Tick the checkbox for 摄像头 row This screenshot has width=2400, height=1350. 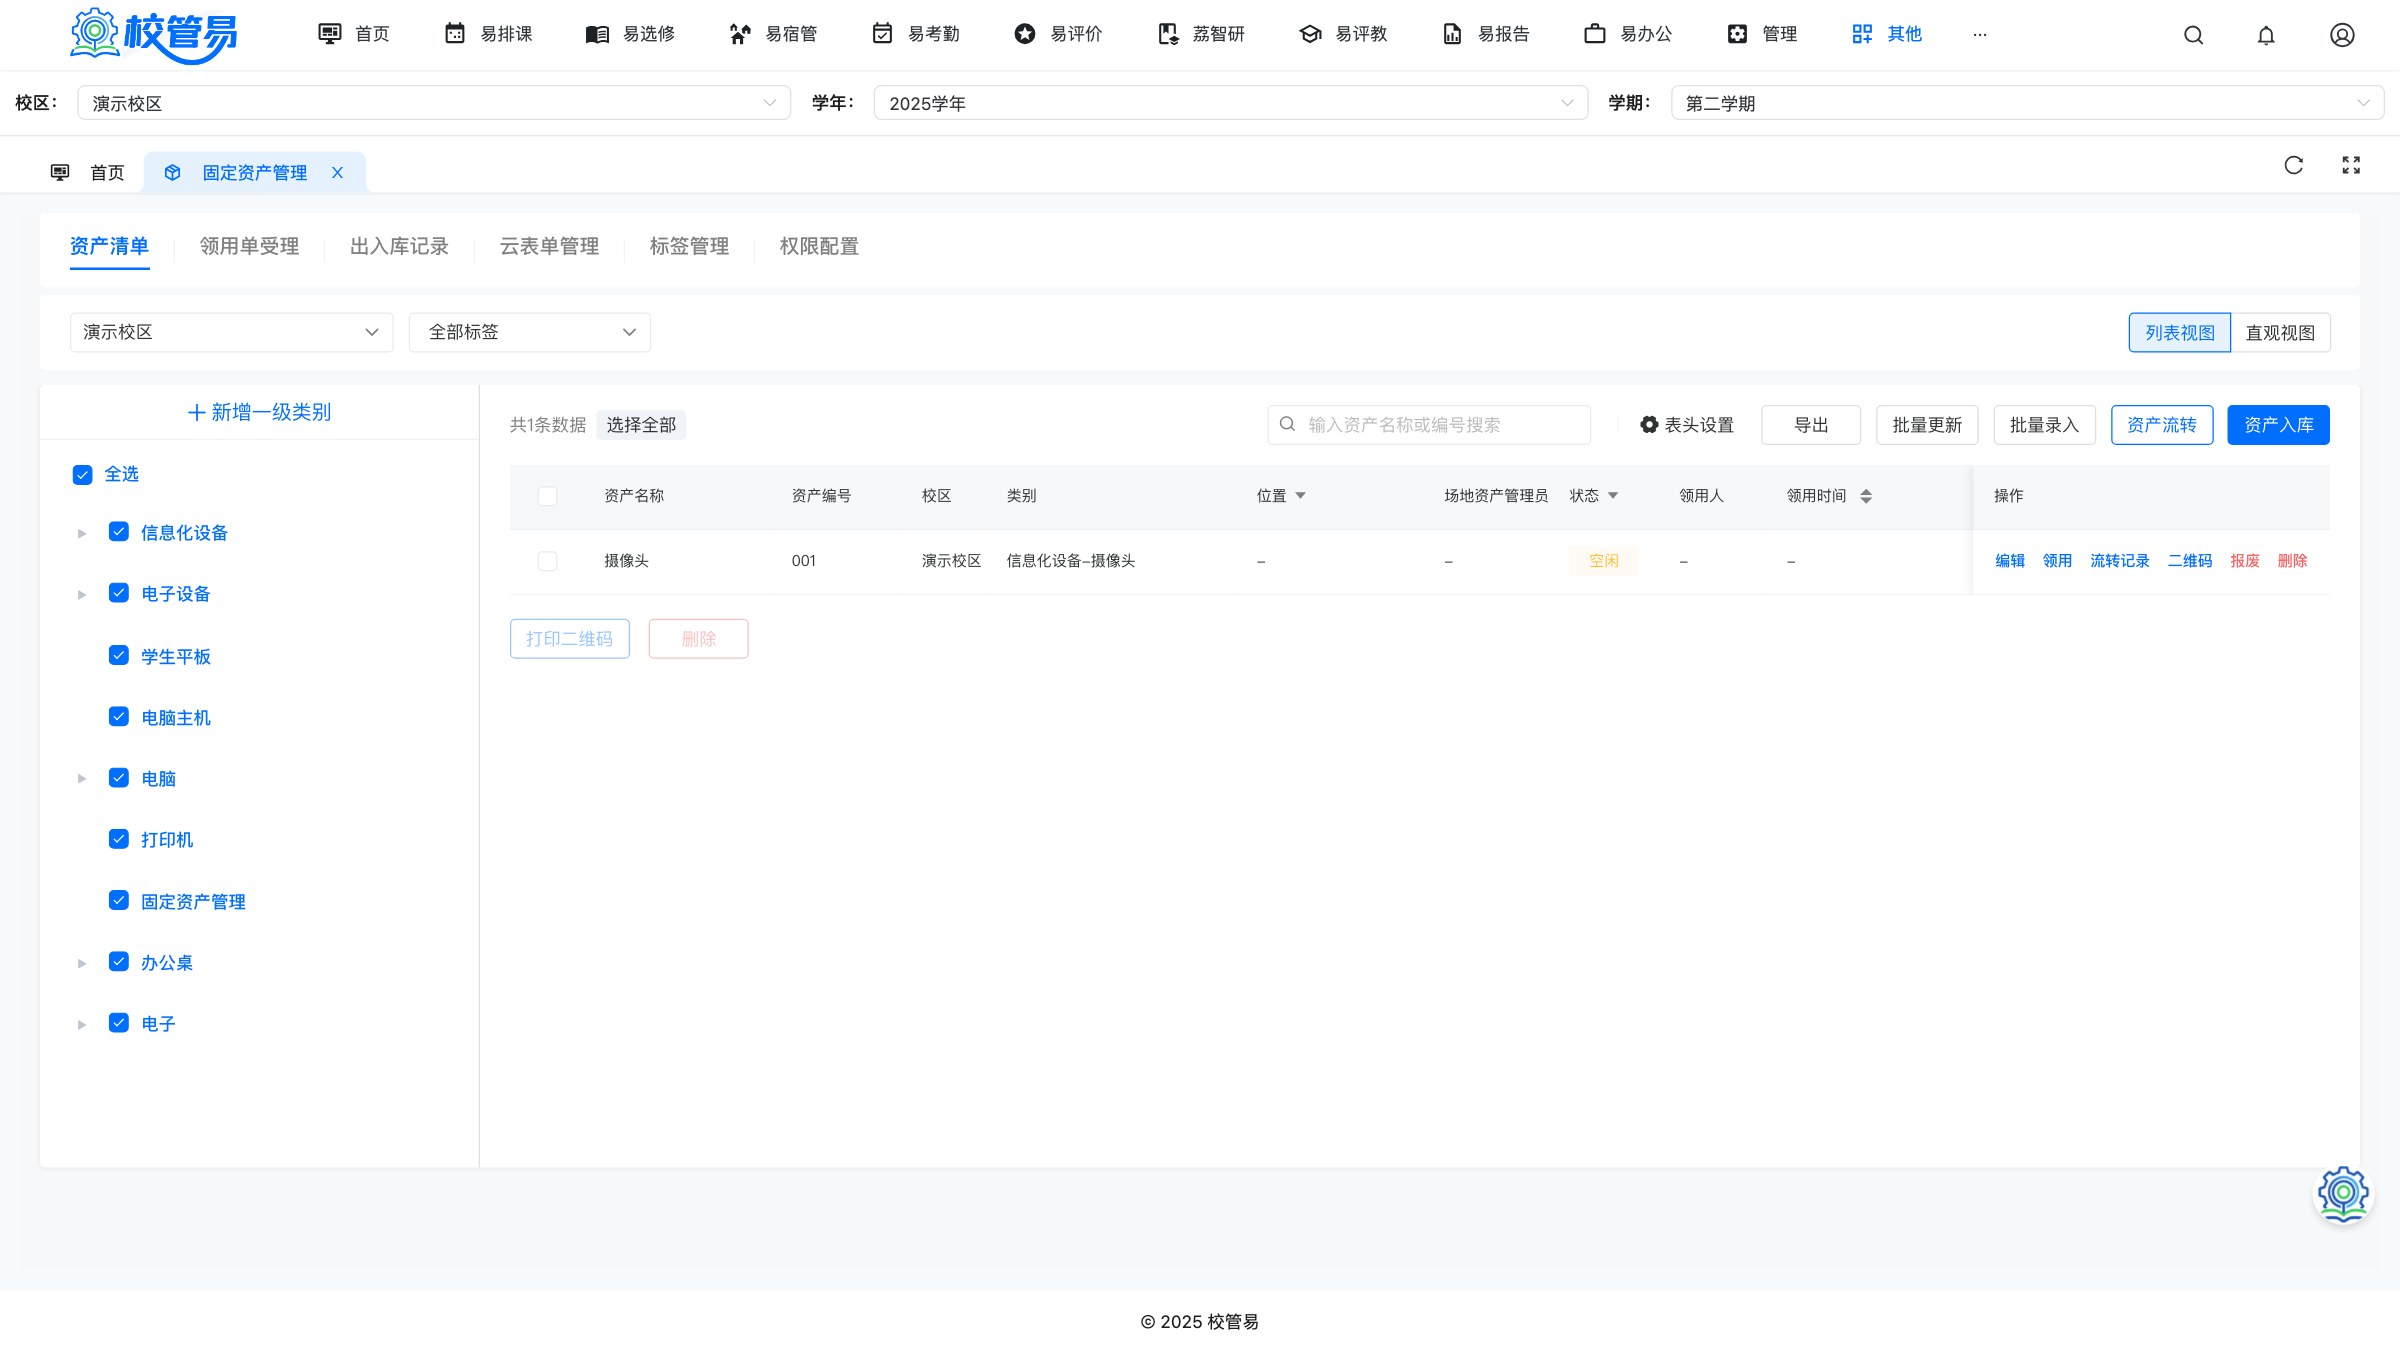[x=547, y=561]
